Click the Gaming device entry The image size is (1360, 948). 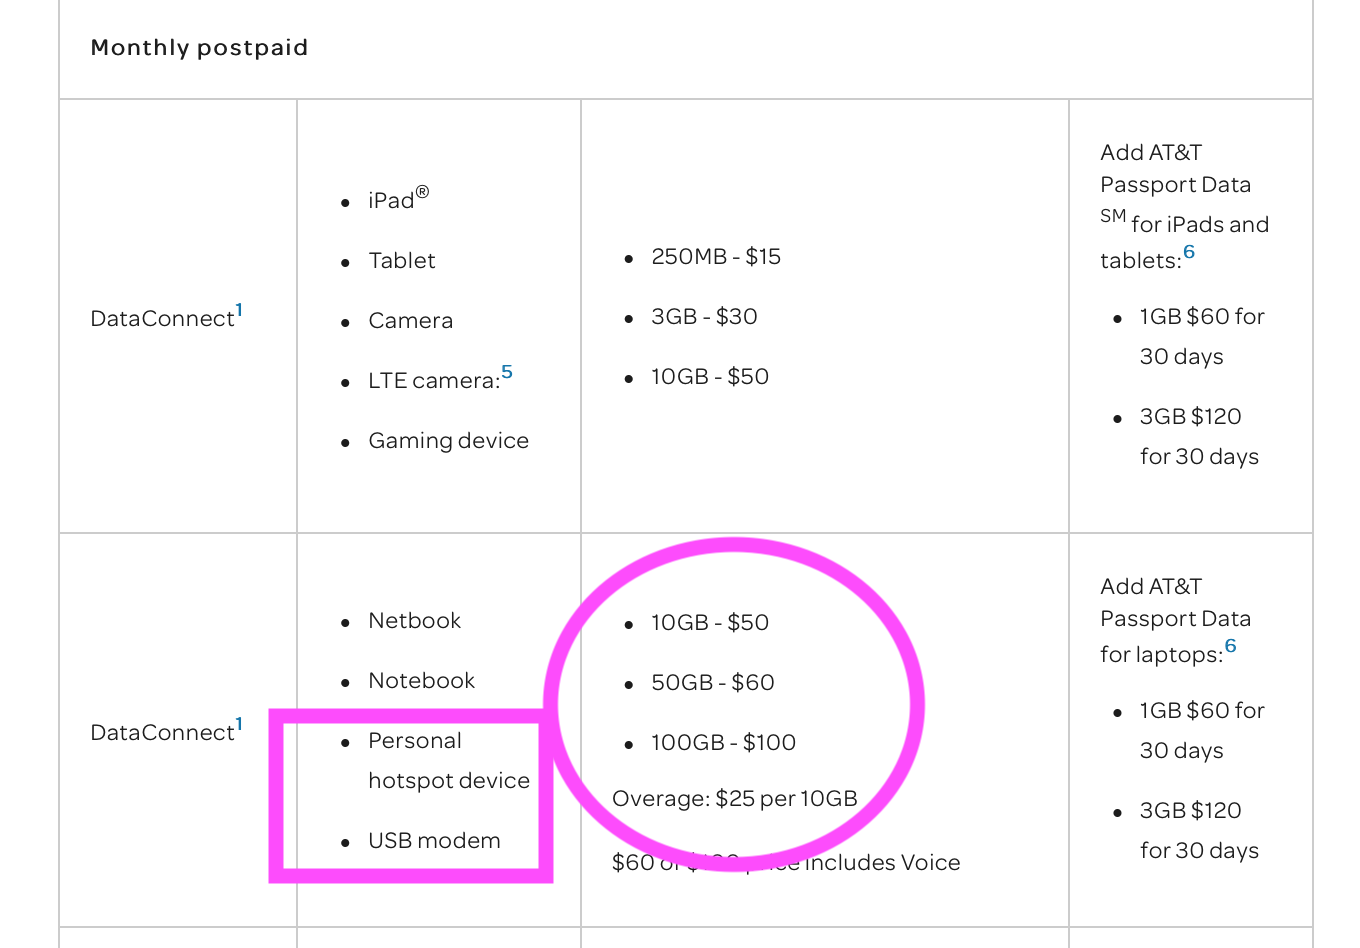point(448,441)
